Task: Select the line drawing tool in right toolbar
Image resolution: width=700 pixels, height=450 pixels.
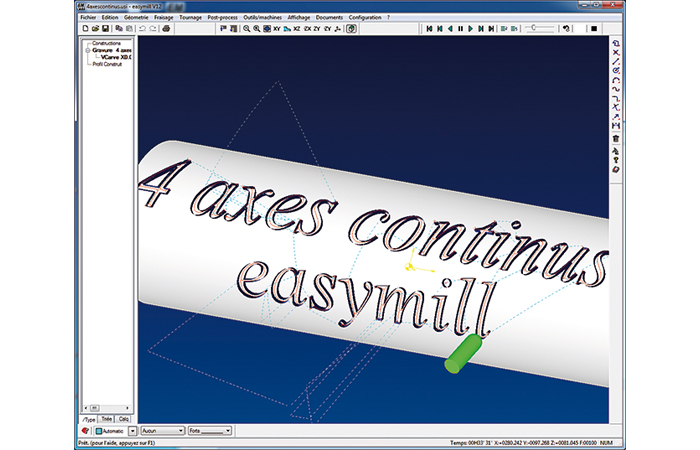Action: [x=616, y=62]
